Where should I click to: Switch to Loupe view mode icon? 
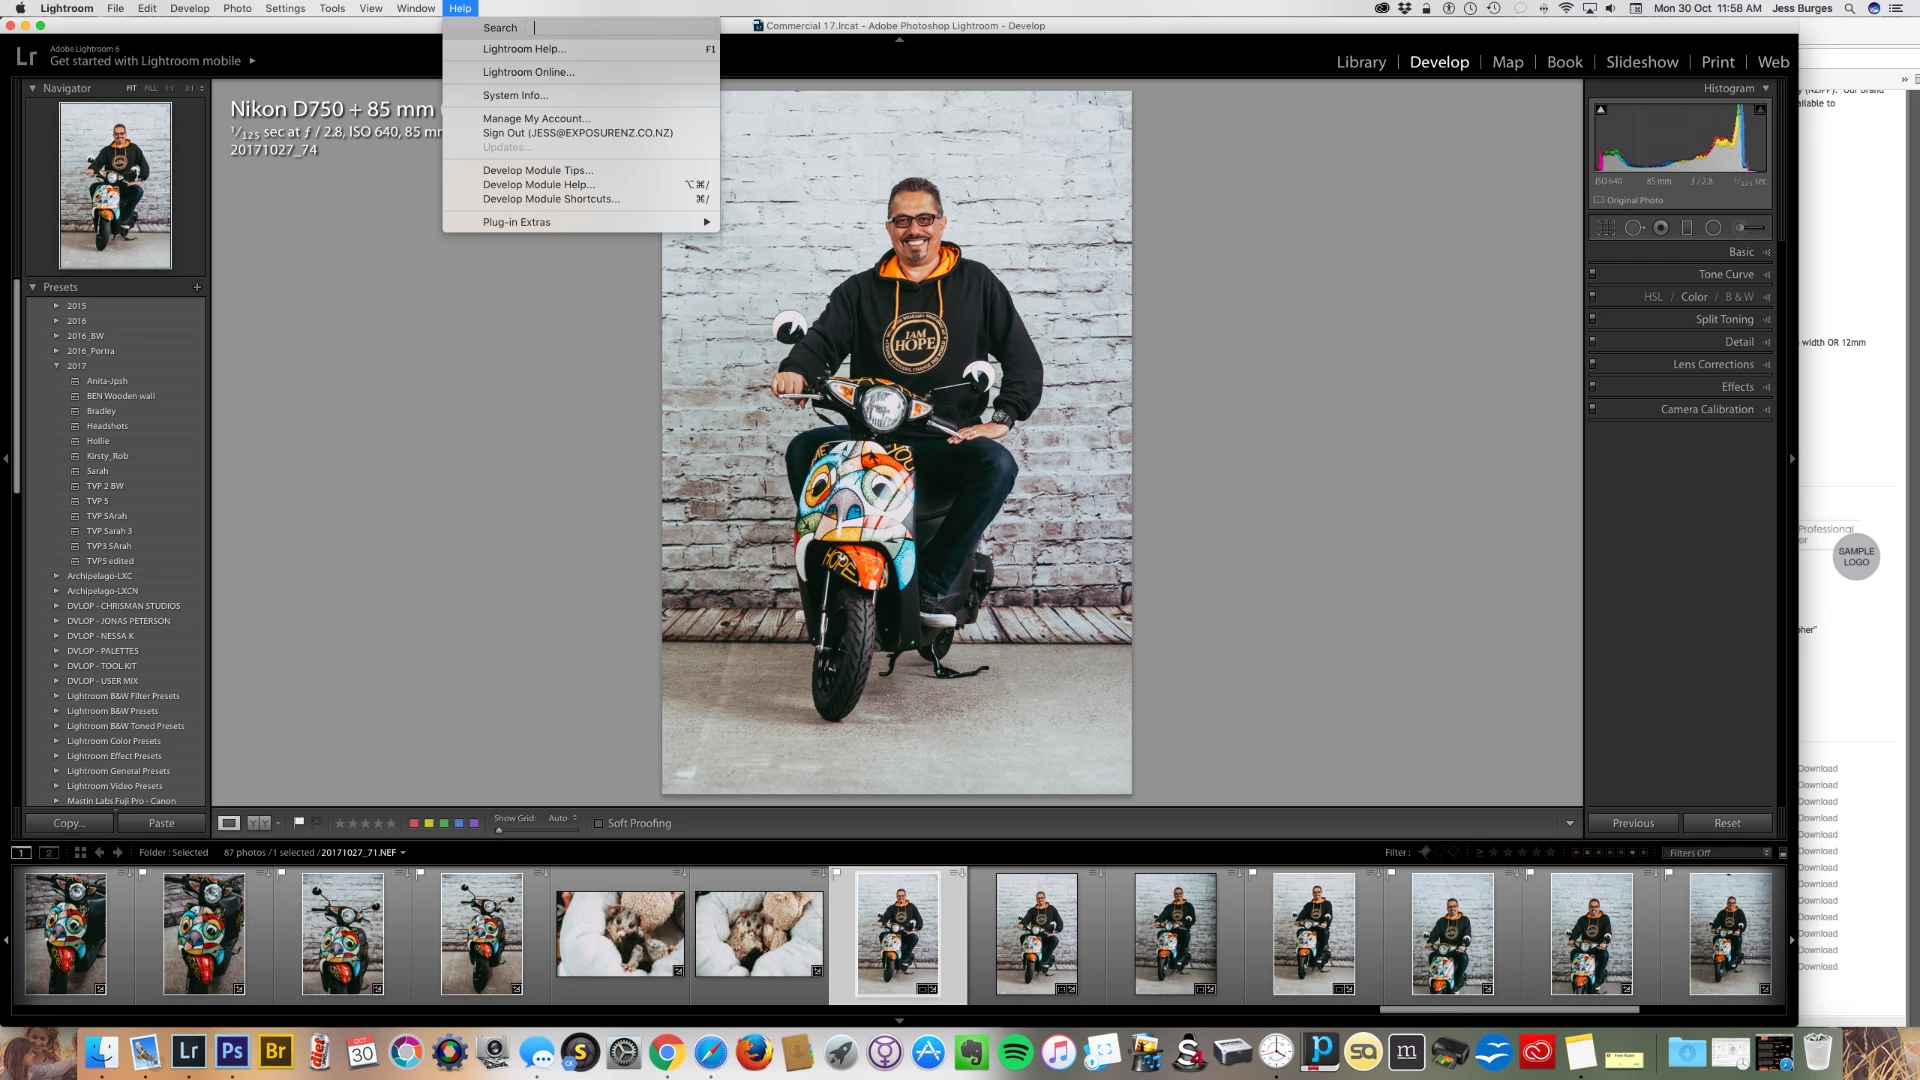click(x=229, y=823)
